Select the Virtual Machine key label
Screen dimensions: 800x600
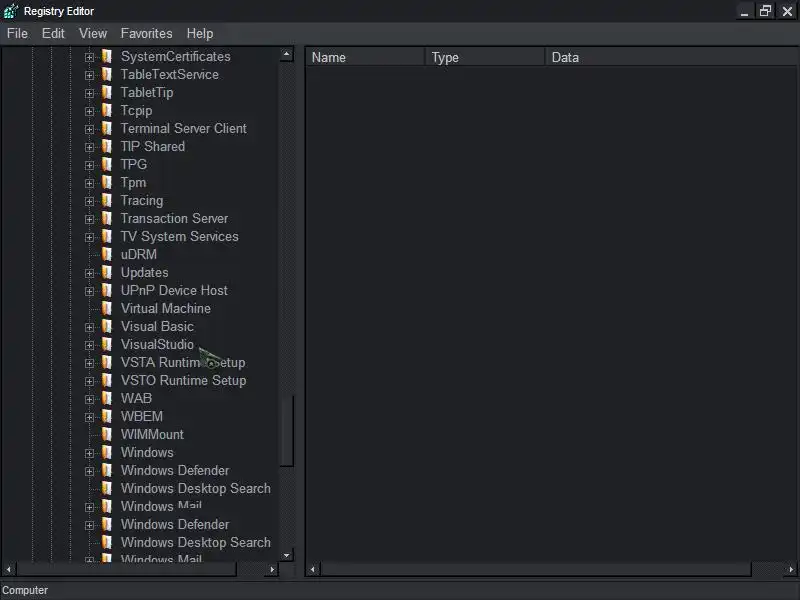pos(166,309)
